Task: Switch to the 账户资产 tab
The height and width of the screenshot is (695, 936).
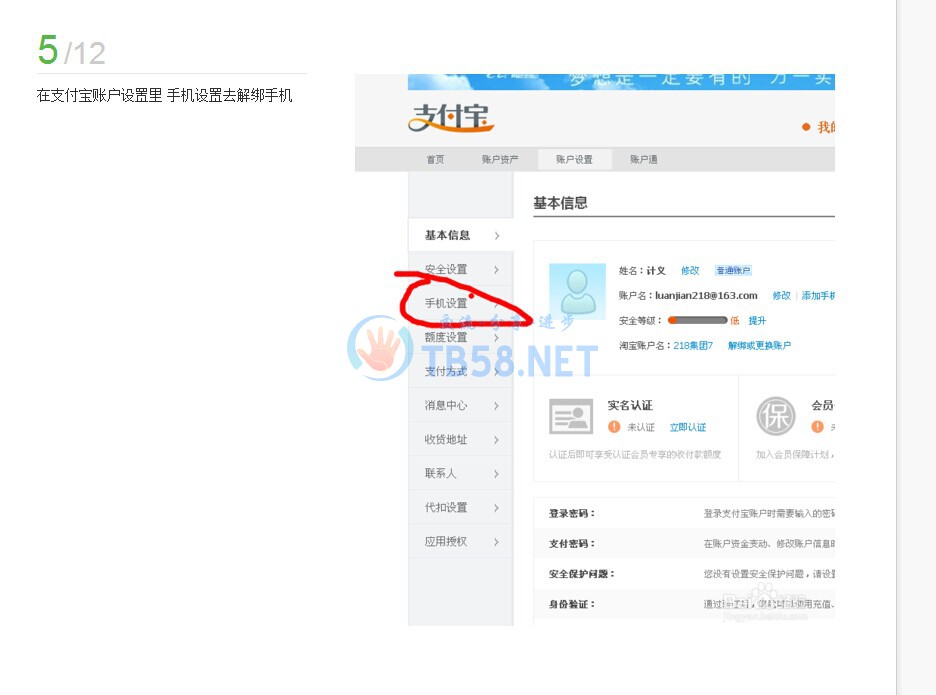Action: 500,160
